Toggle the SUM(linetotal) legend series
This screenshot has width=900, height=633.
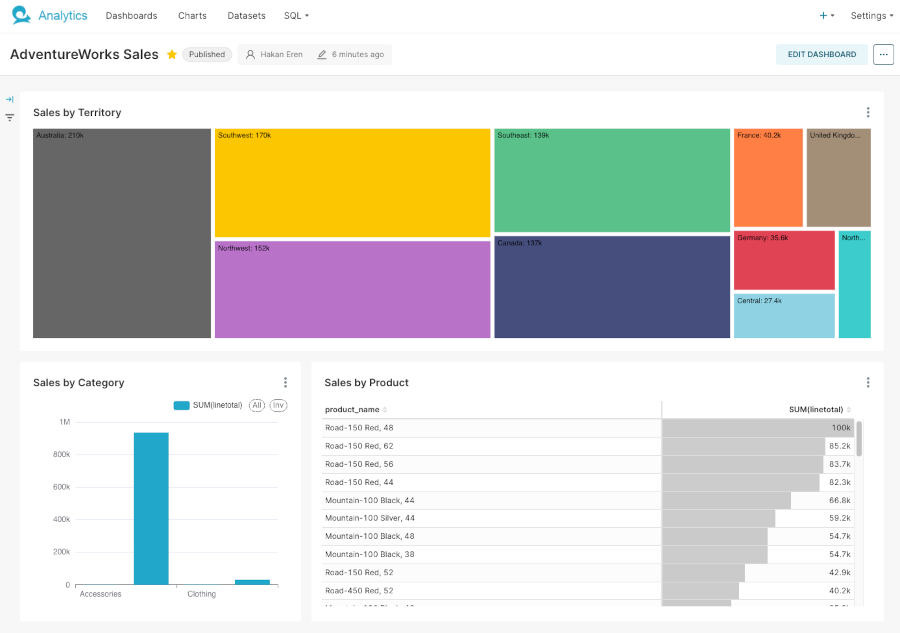[208, 405]
